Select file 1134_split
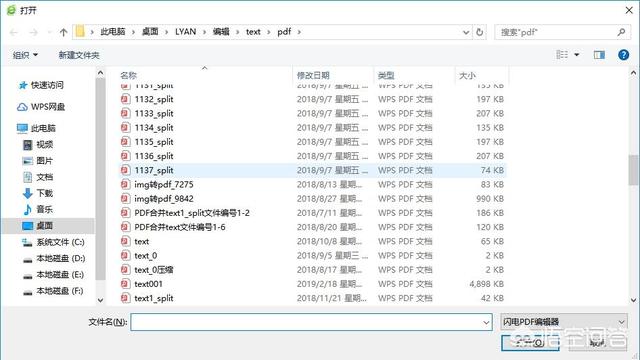Viewport: 640px width, 360px height. coord(154,128)
